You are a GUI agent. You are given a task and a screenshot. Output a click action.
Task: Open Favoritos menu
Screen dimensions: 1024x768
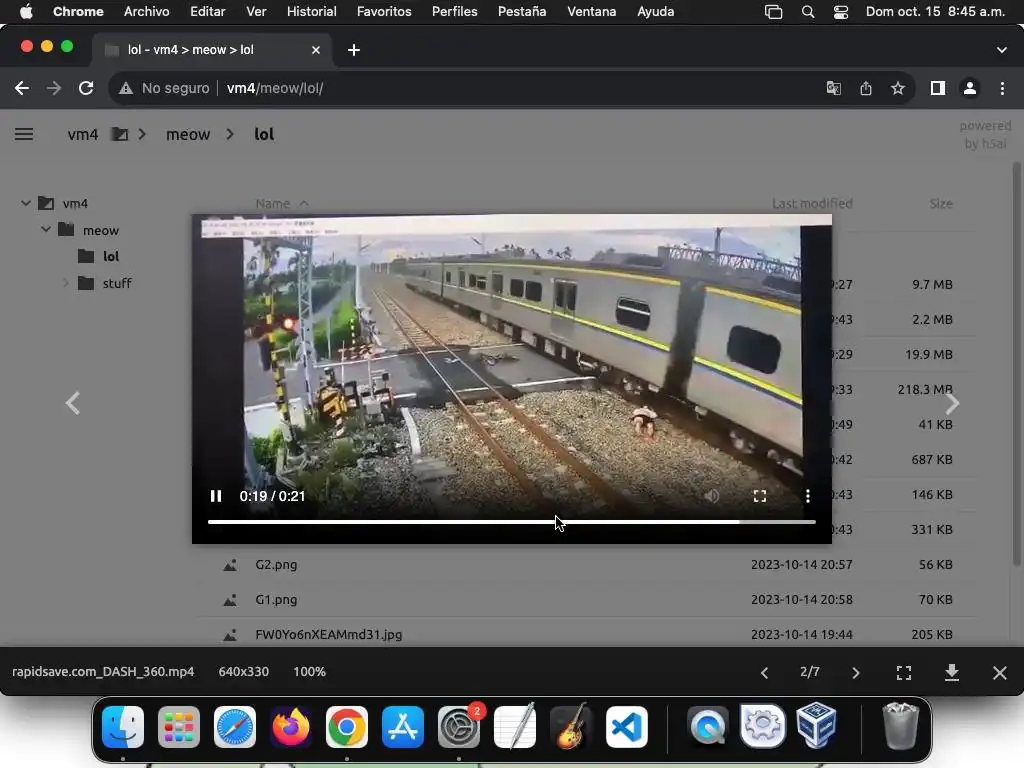(x=384, y=12)
